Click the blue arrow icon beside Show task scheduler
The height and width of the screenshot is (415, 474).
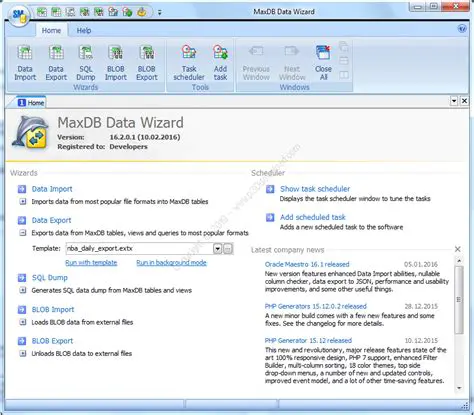click(x=270, y=189)
